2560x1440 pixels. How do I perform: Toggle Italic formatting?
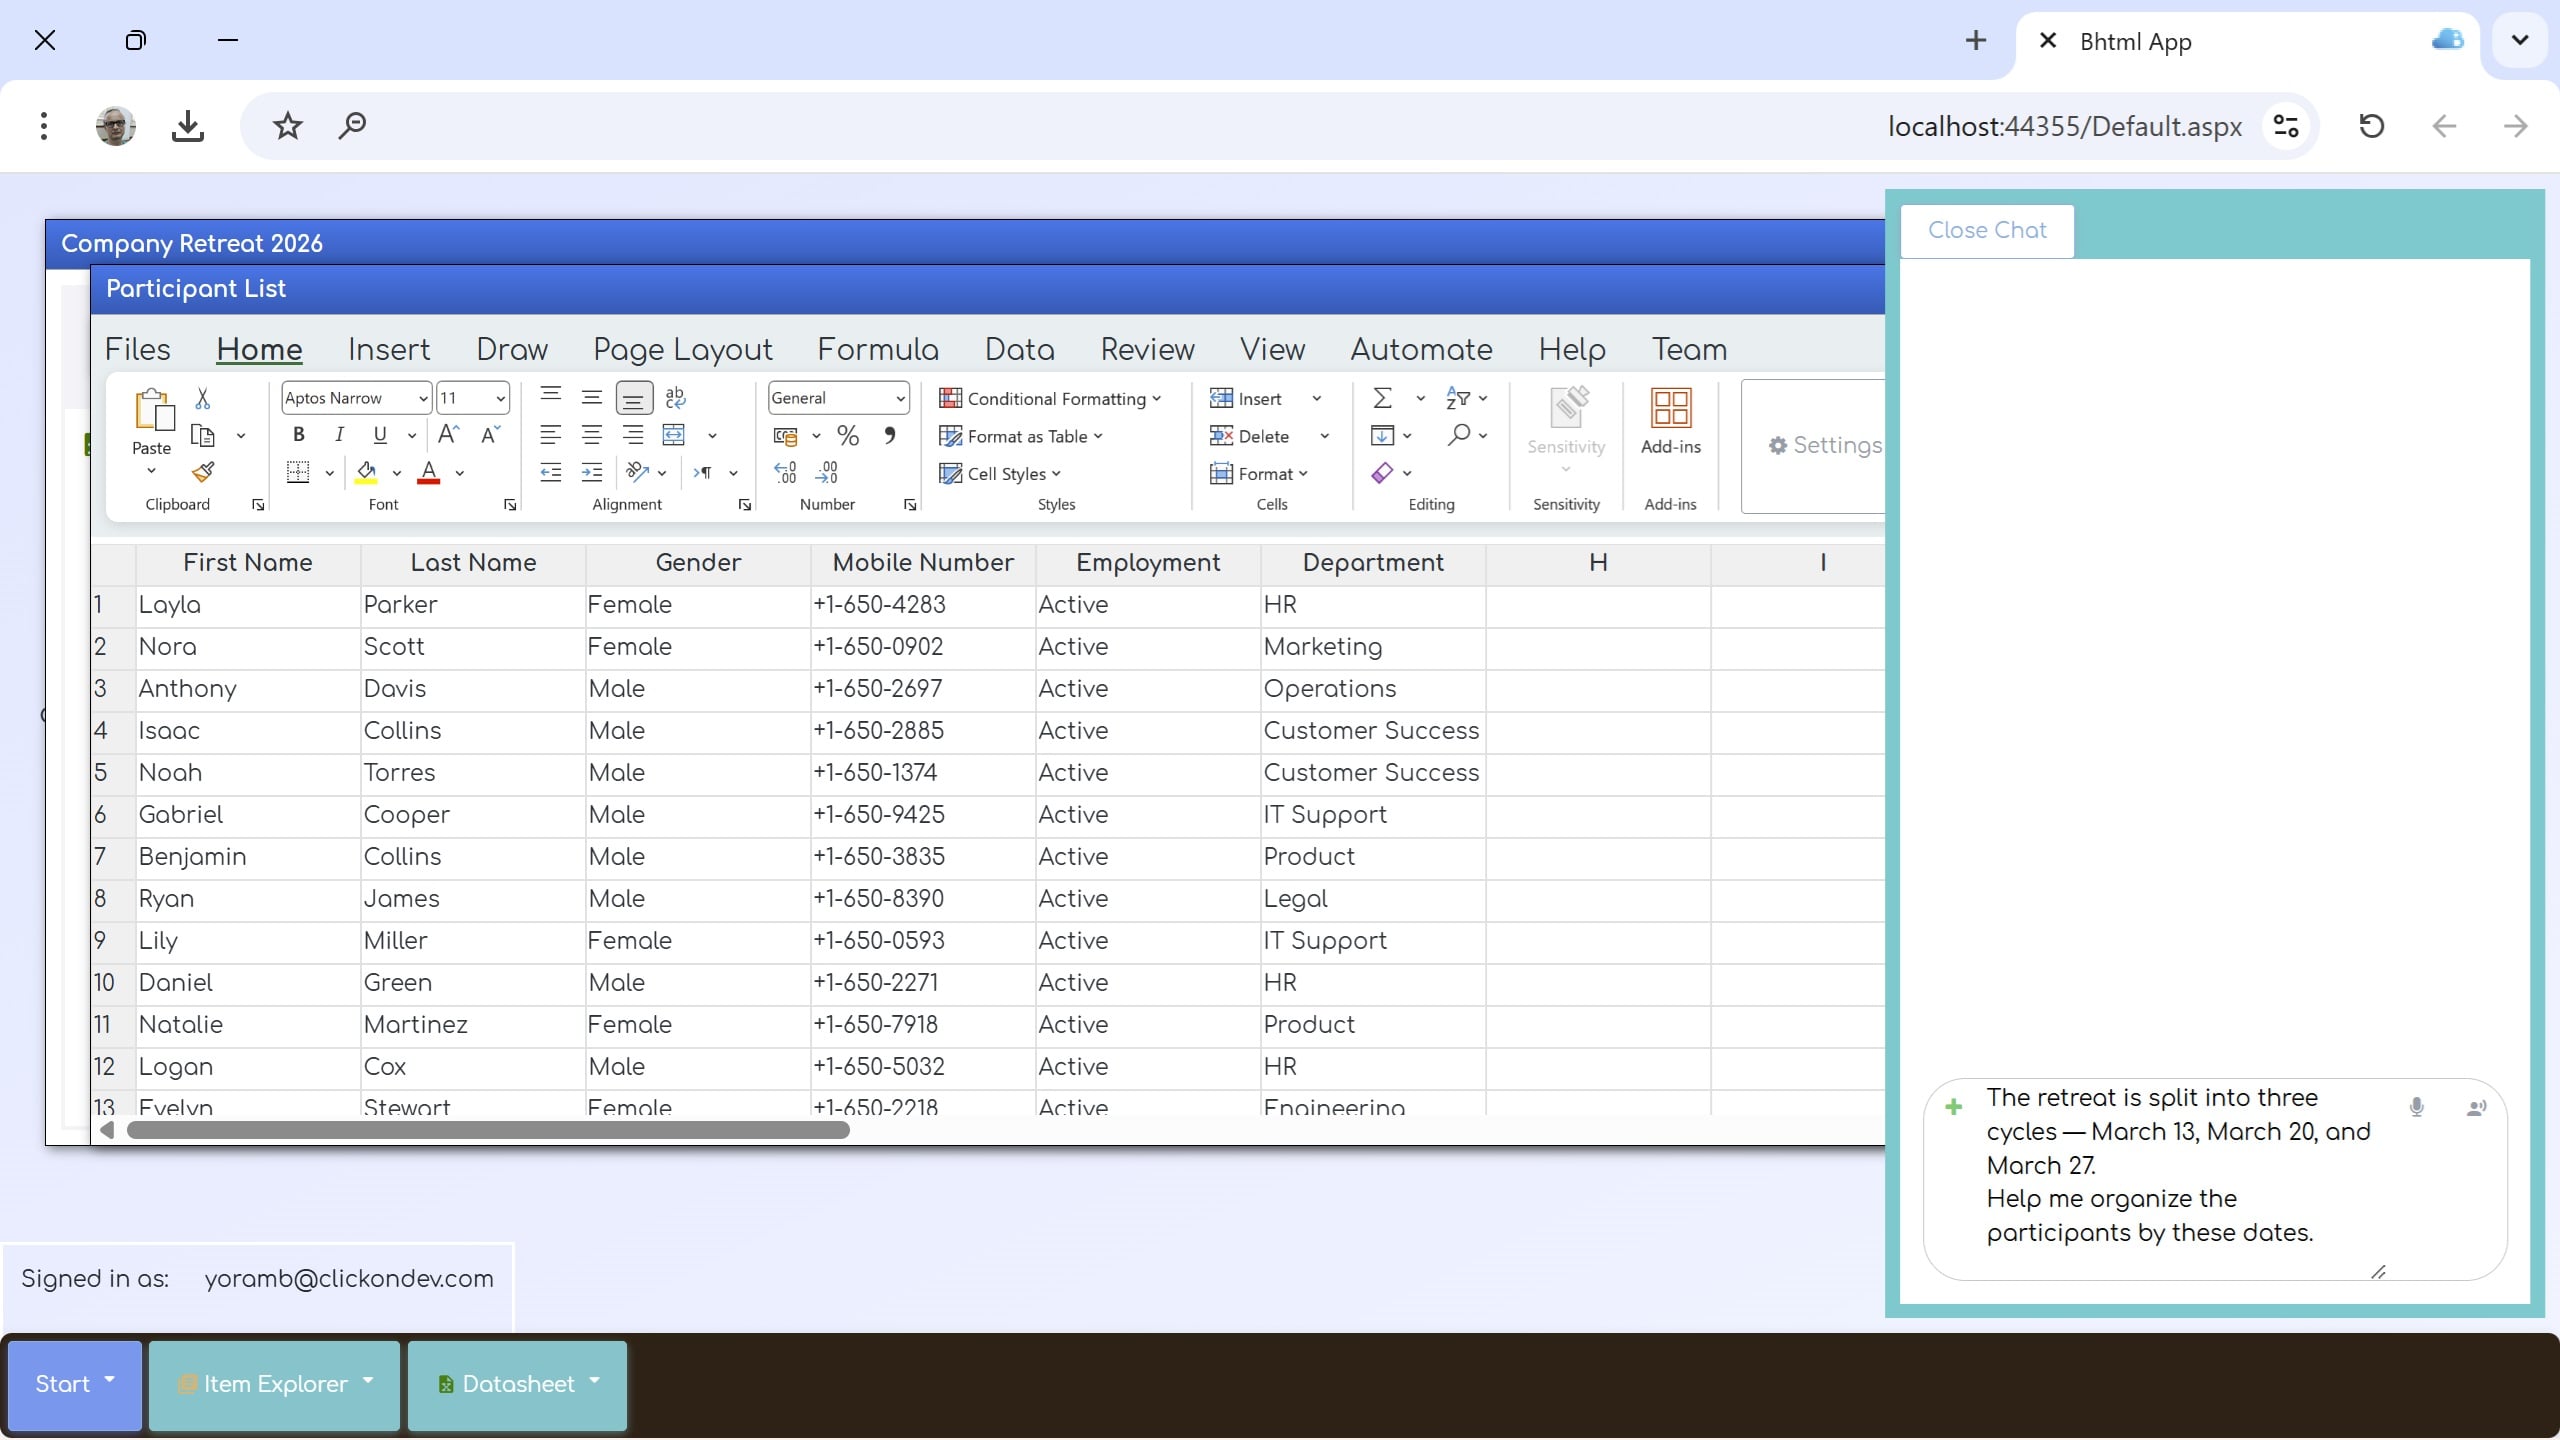(339, 434)
